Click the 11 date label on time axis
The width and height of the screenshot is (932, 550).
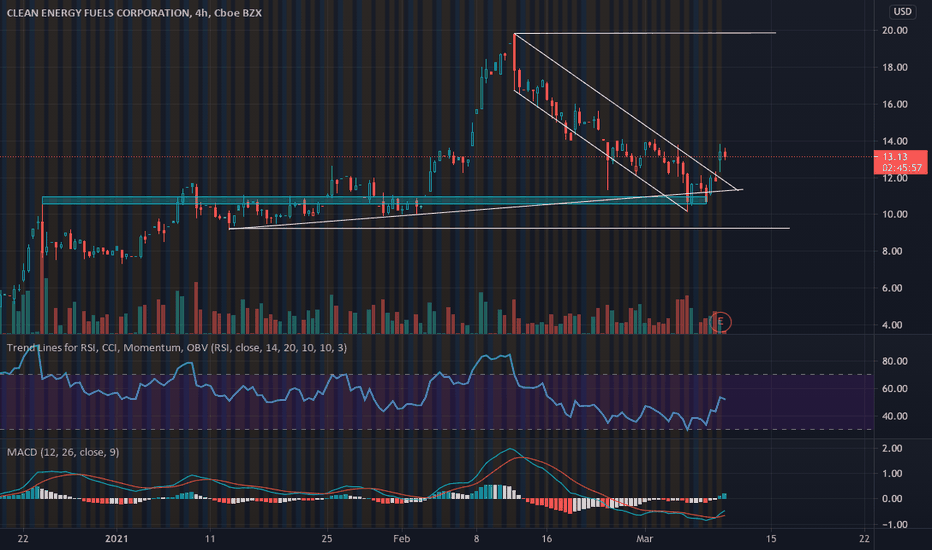click(x=209, y=539)
